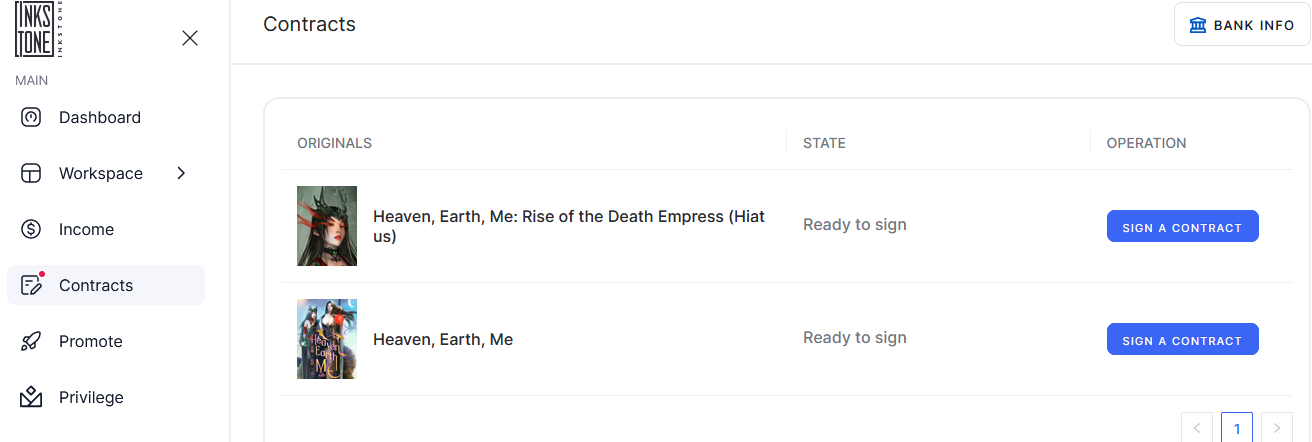Go to the previous page arrow
Viewport: 1312px width, 442px height.
(1197, 428)
